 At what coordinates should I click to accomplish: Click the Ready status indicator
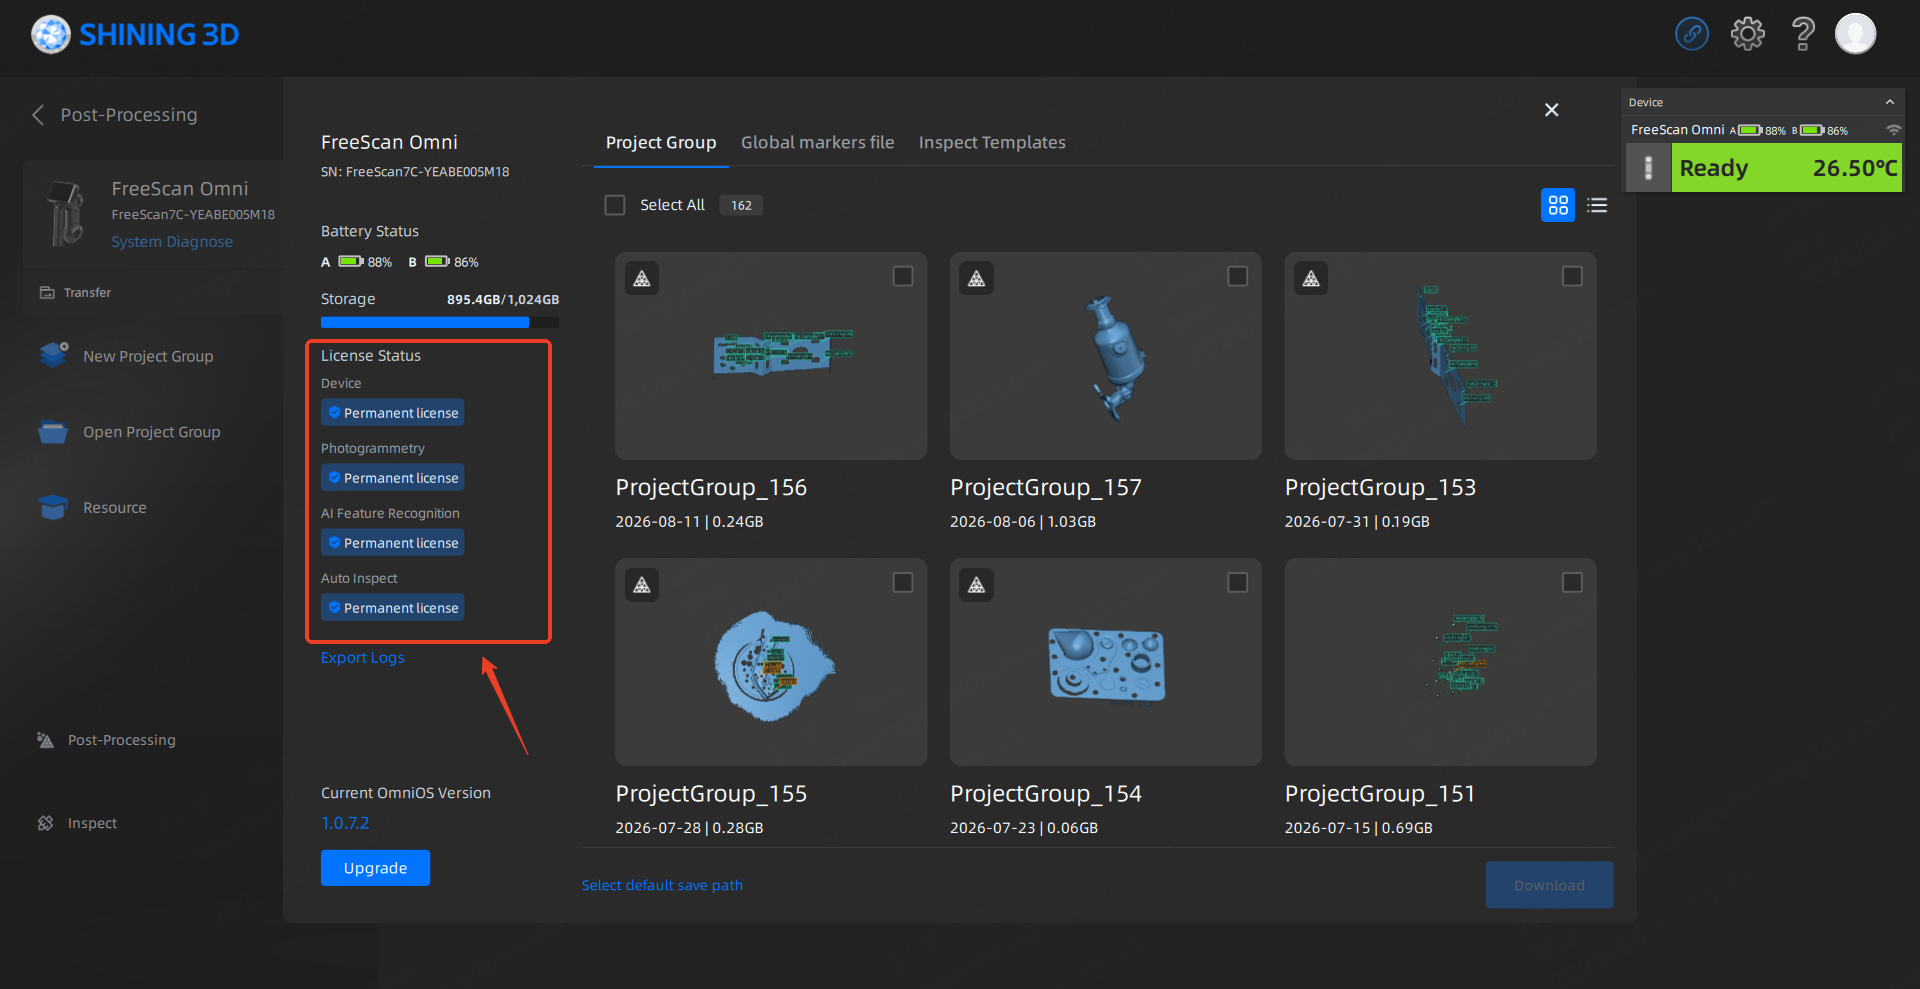click(x=1787, y=168)
